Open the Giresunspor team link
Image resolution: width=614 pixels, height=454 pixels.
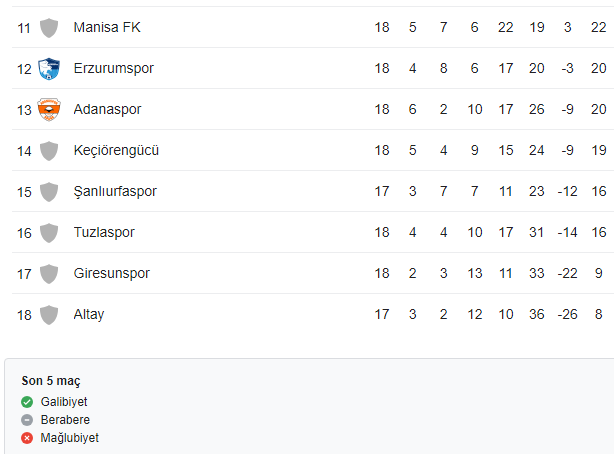point(112,273)
